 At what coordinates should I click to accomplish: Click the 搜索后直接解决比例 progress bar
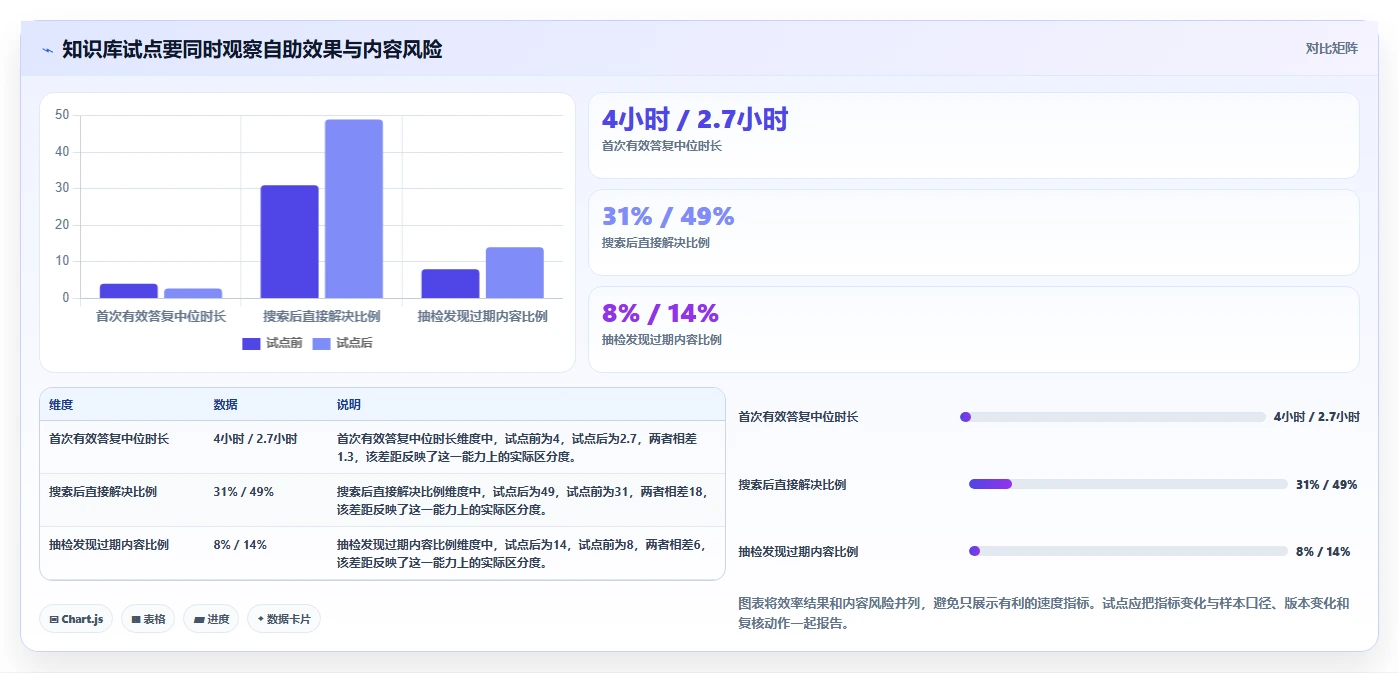coord(1128,484)
